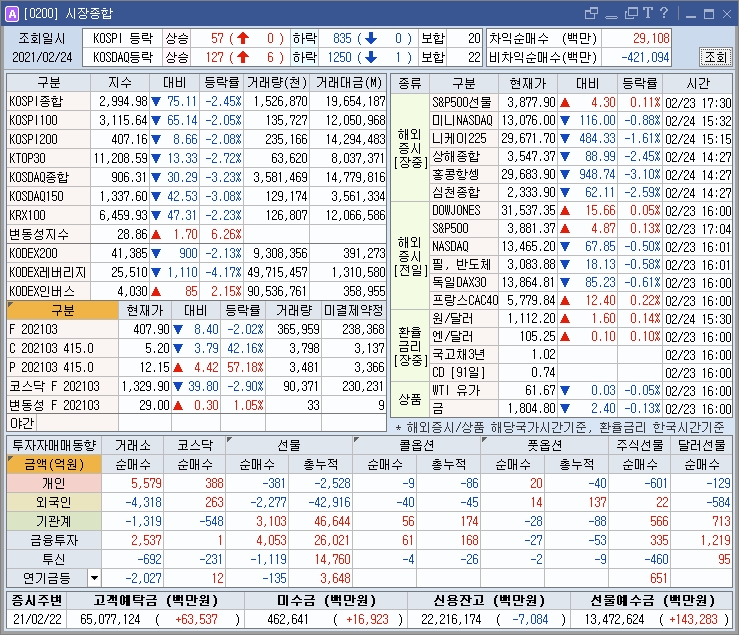Screen dimensions: 739x635
Task: Select the 금 gold commodity row
Action: (x=581, y=408)
